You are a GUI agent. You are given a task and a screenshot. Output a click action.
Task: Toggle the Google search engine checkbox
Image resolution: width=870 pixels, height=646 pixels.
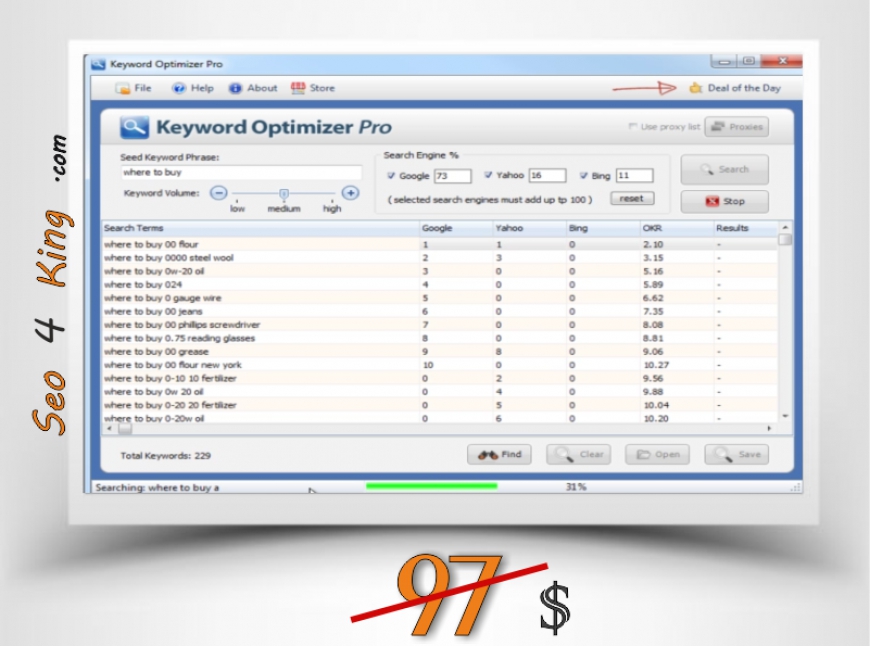coord(391,175)
